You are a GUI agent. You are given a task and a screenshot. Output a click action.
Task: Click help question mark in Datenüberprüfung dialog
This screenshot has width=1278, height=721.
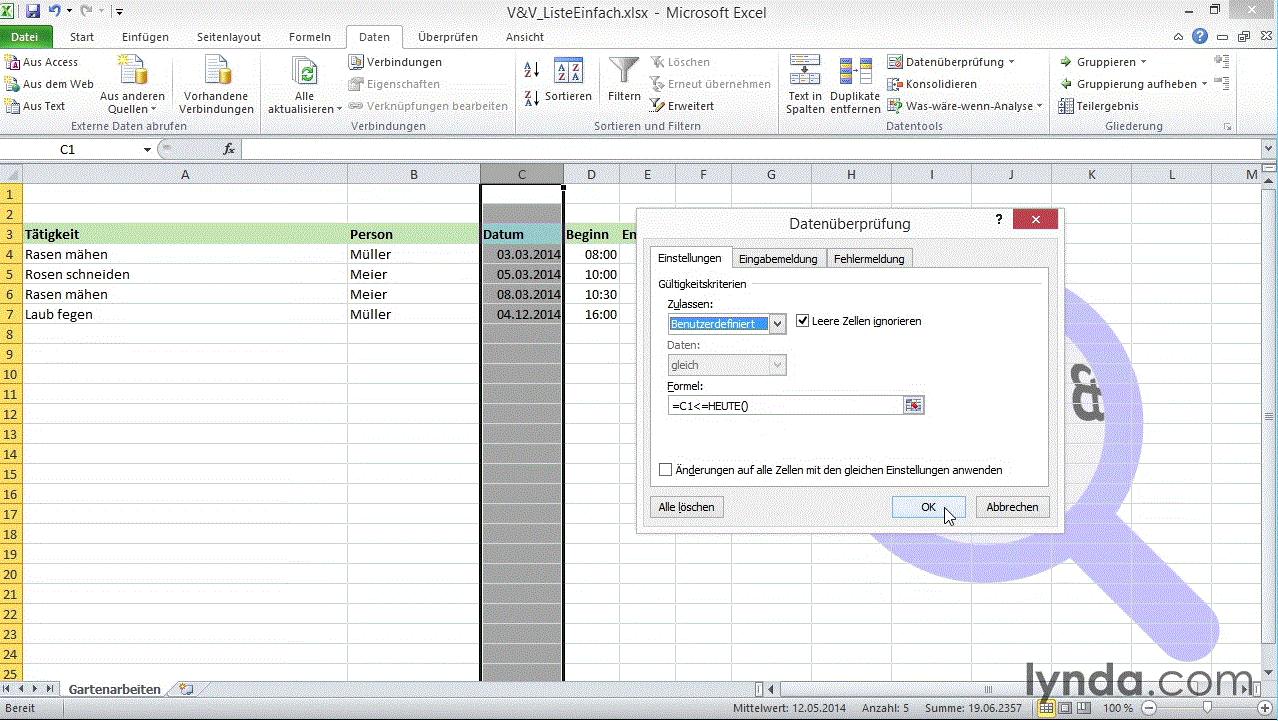pos(998,219)
